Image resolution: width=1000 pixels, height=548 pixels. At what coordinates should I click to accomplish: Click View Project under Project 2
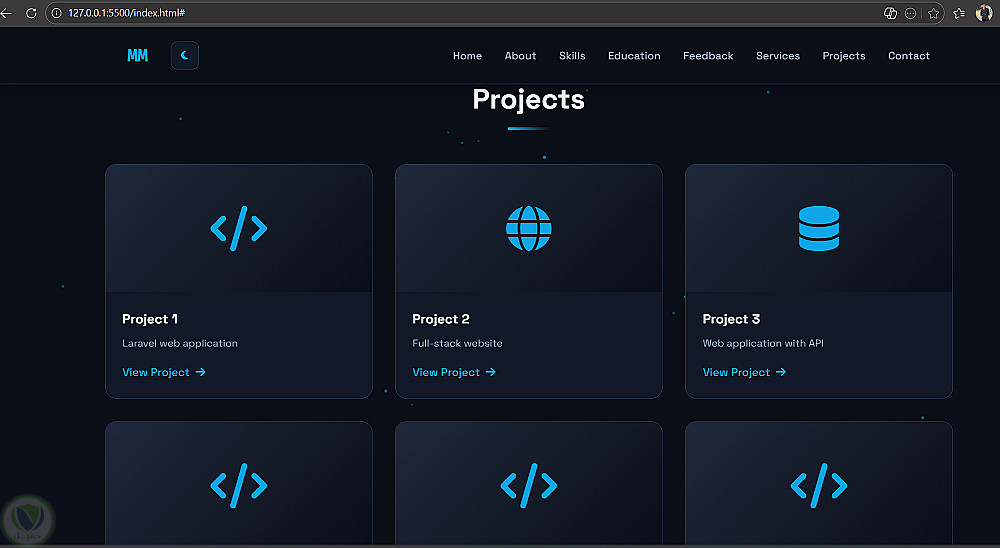tap(454, 372)
